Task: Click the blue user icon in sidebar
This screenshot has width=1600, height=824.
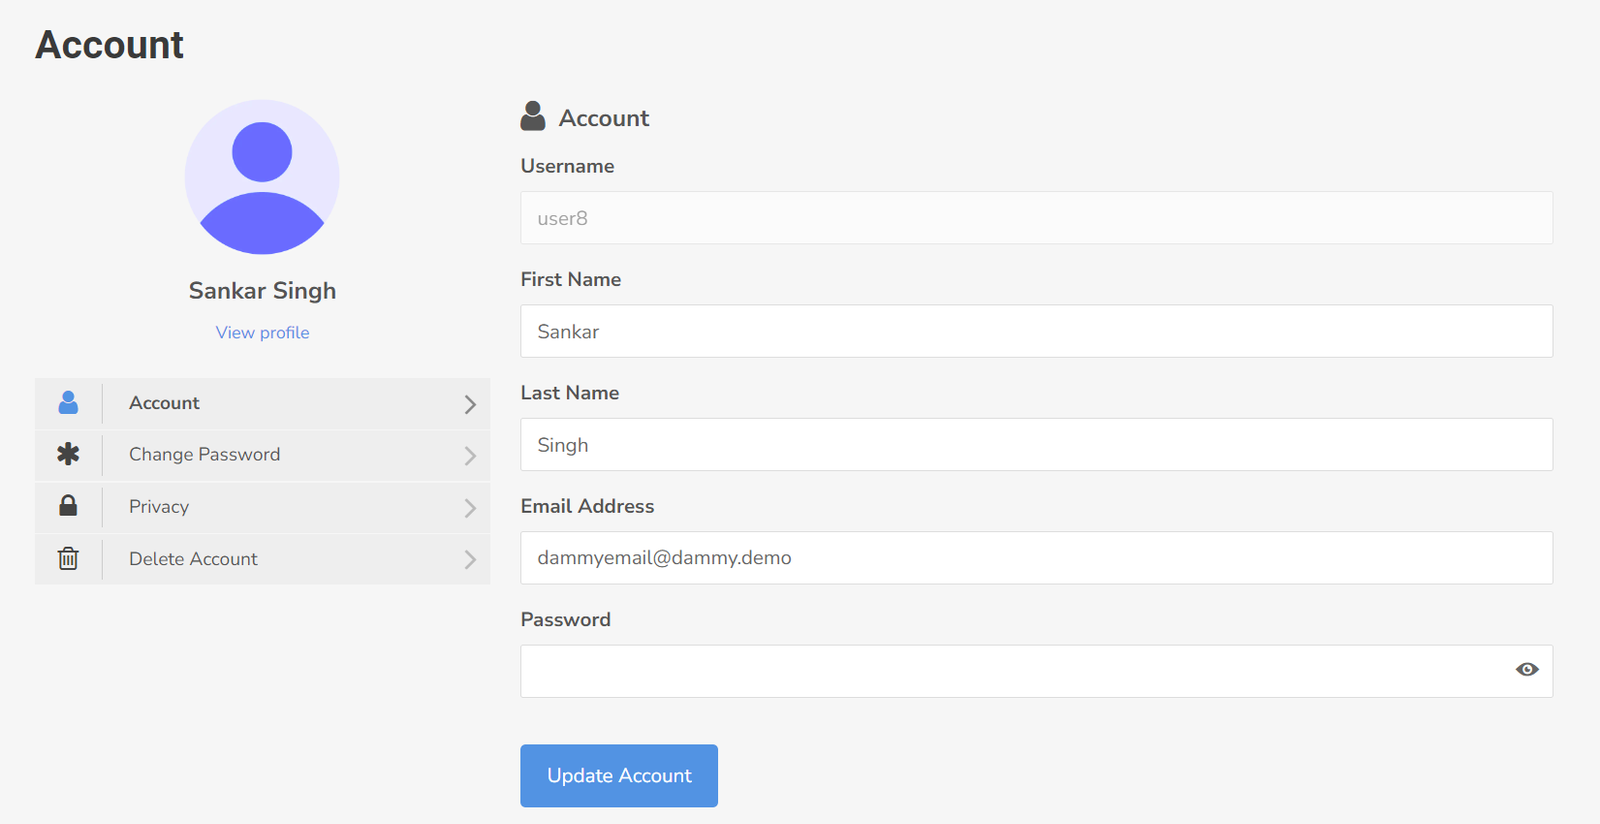Action: 68,403
